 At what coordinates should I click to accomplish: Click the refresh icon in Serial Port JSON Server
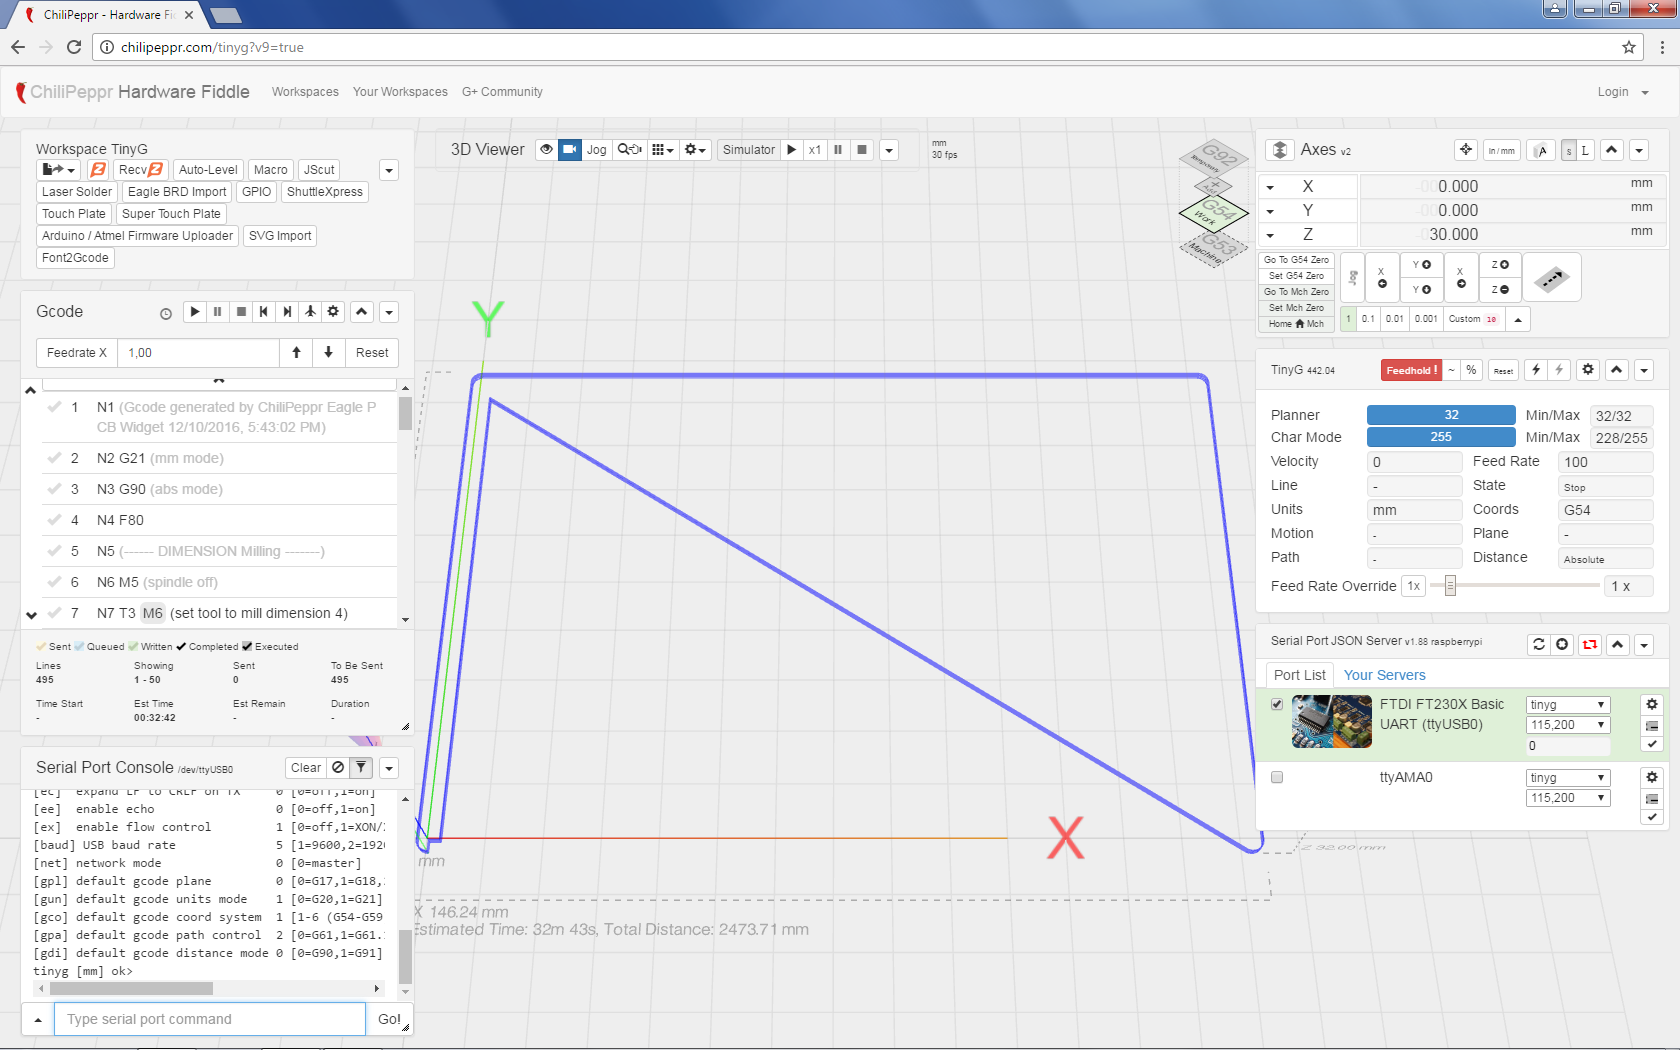click(1539, 645)
